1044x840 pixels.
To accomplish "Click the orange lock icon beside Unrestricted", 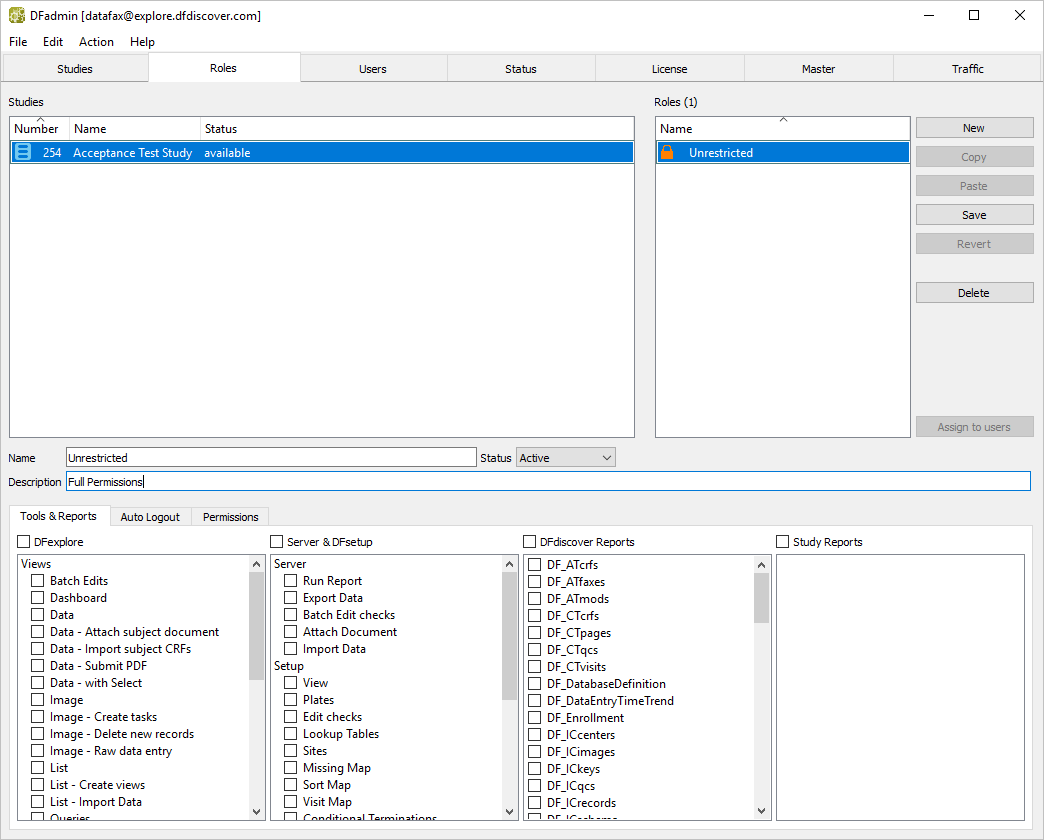I will (x=668, y=152).
